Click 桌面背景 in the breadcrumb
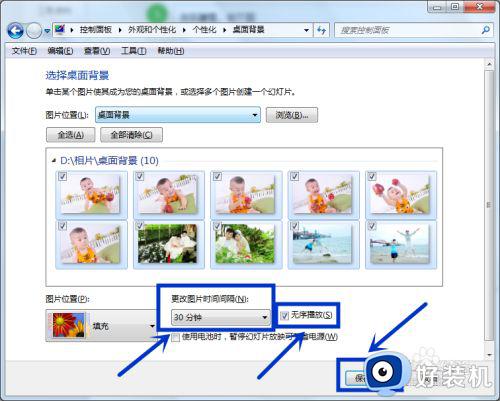The width and height of the screenshot is (500, 401). (x=248, y=30)
